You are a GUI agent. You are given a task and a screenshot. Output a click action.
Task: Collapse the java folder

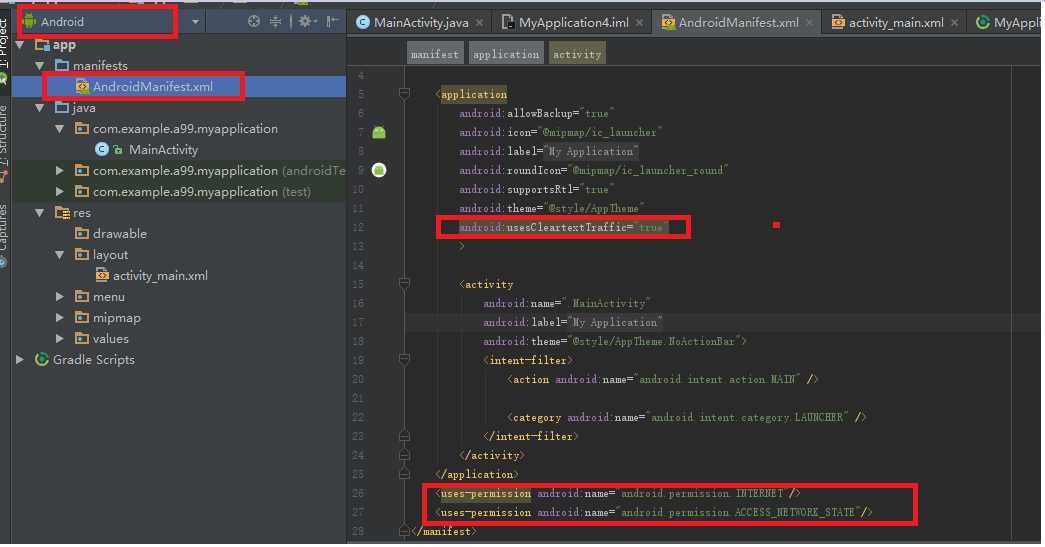pos(40,107)
